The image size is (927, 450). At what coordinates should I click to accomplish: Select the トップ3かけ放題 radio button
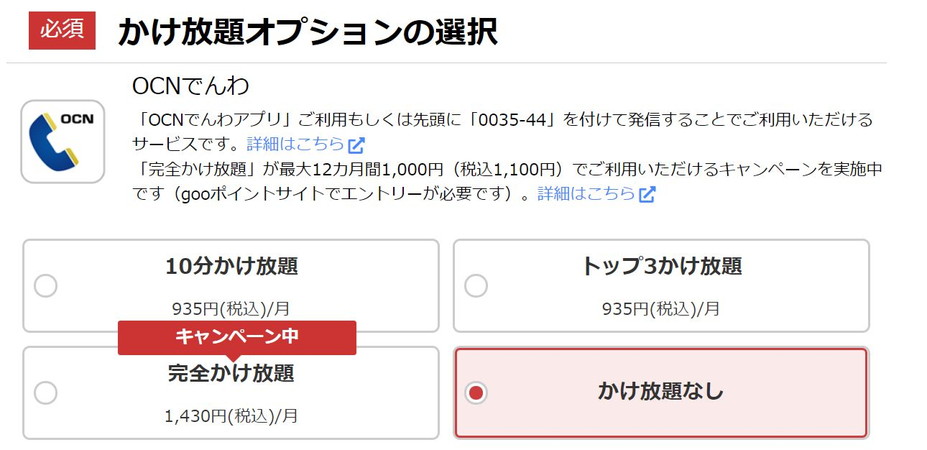(x=476, y=286)
